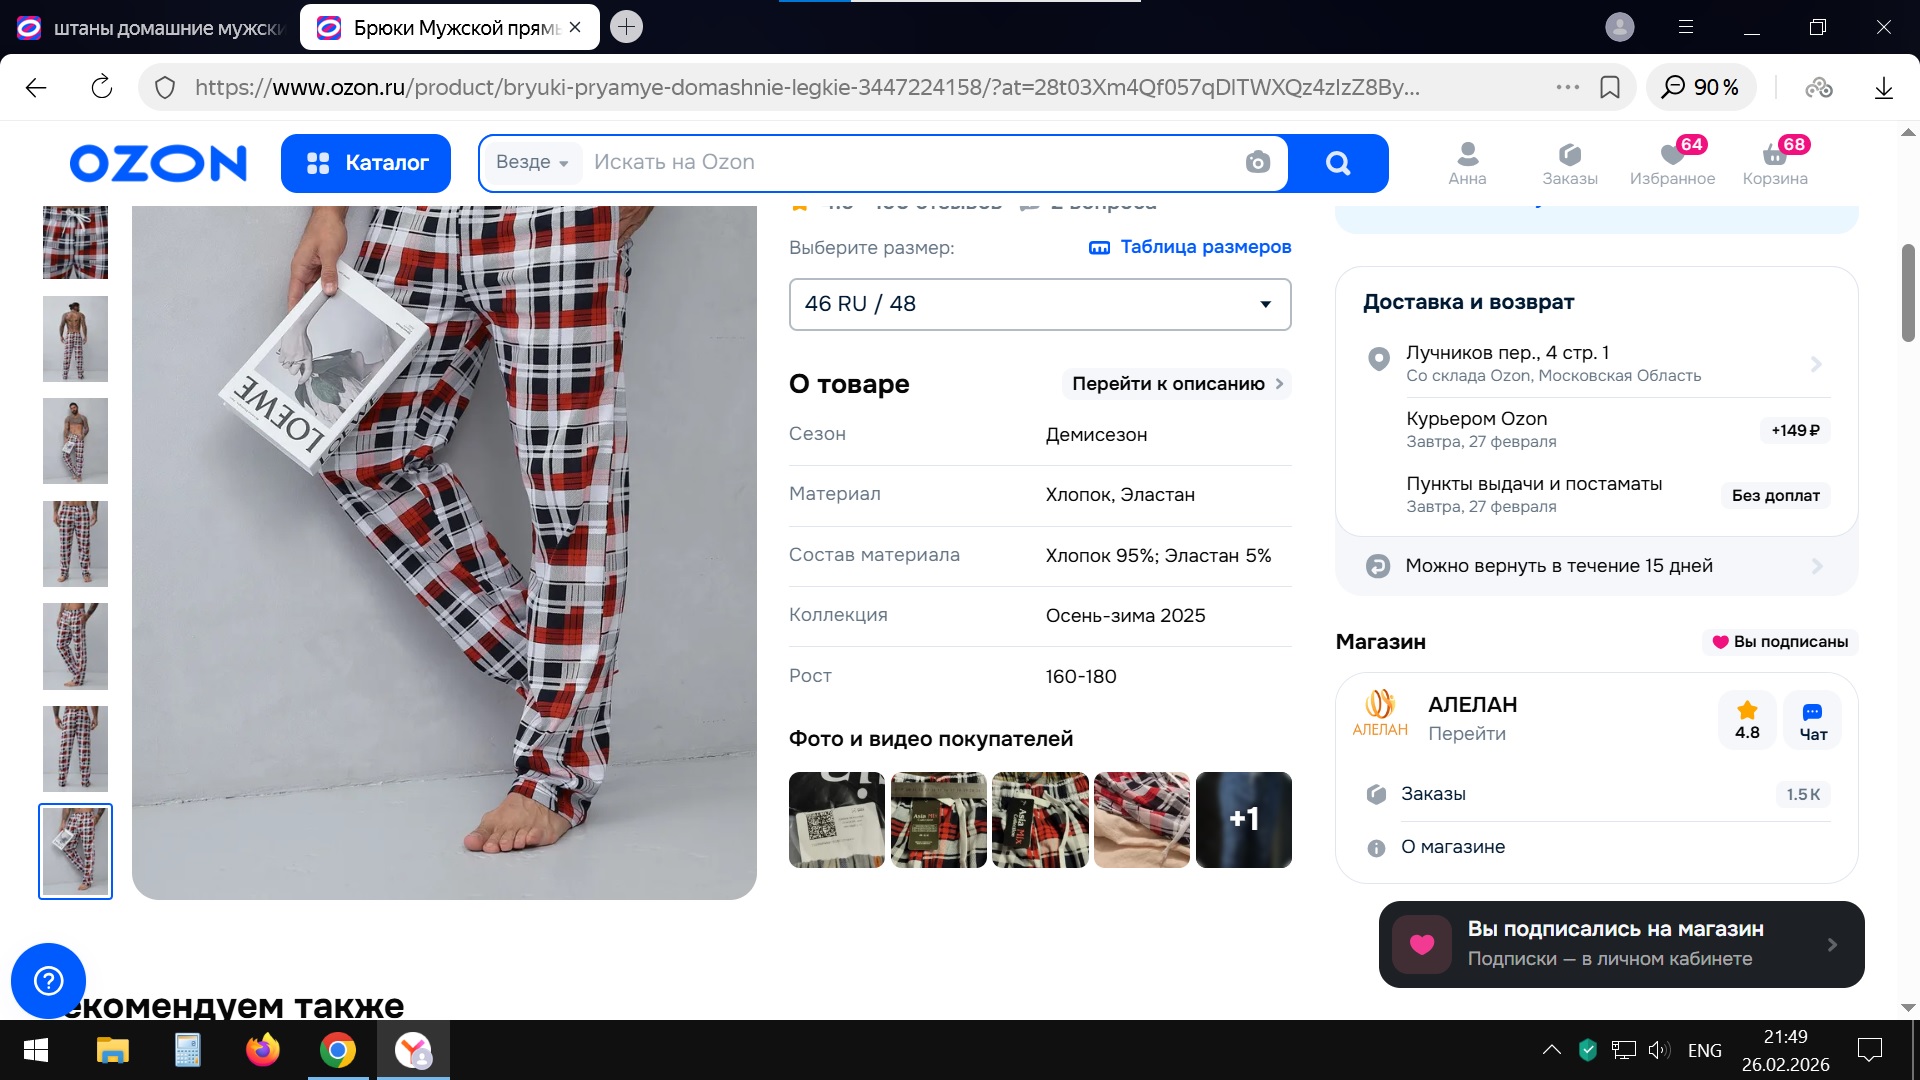This screenshot has width=1920, height=1080.
Task: Click the +1 customer photos thumbnail
Action: pos(1243,819)
